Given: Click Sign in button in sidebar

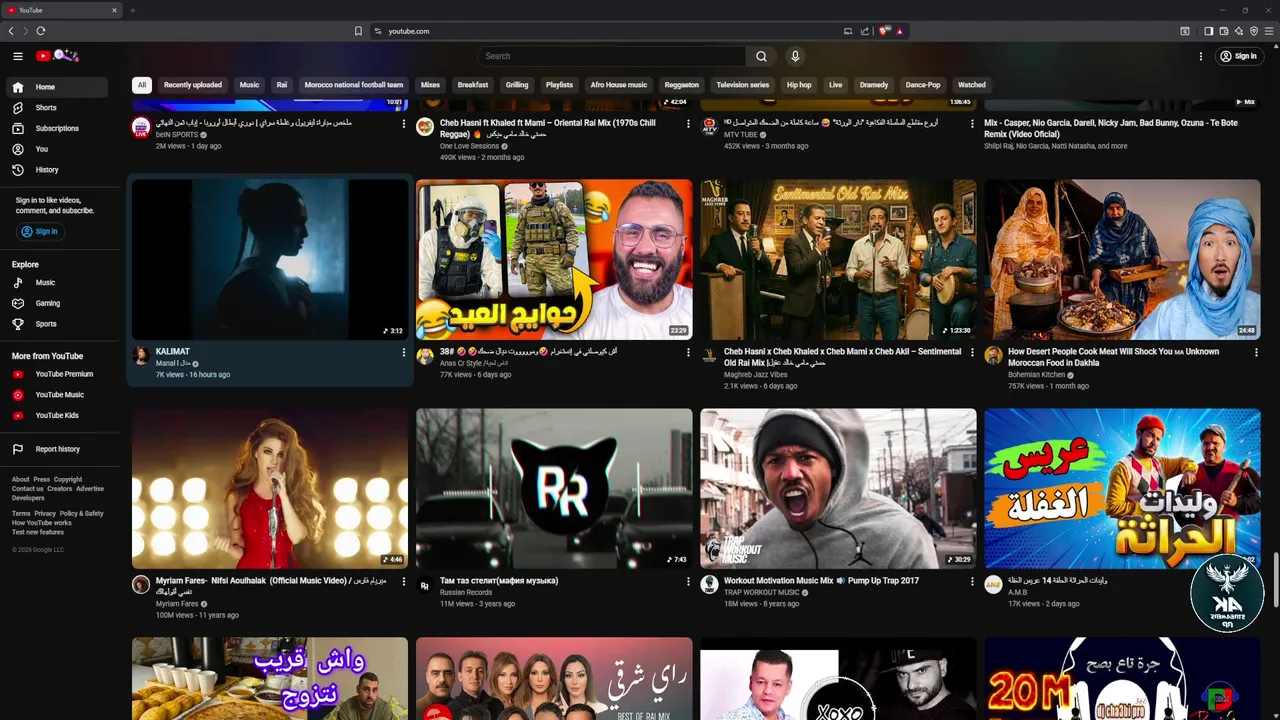Looking at the screenshot, I should click(x=40, y=231).
